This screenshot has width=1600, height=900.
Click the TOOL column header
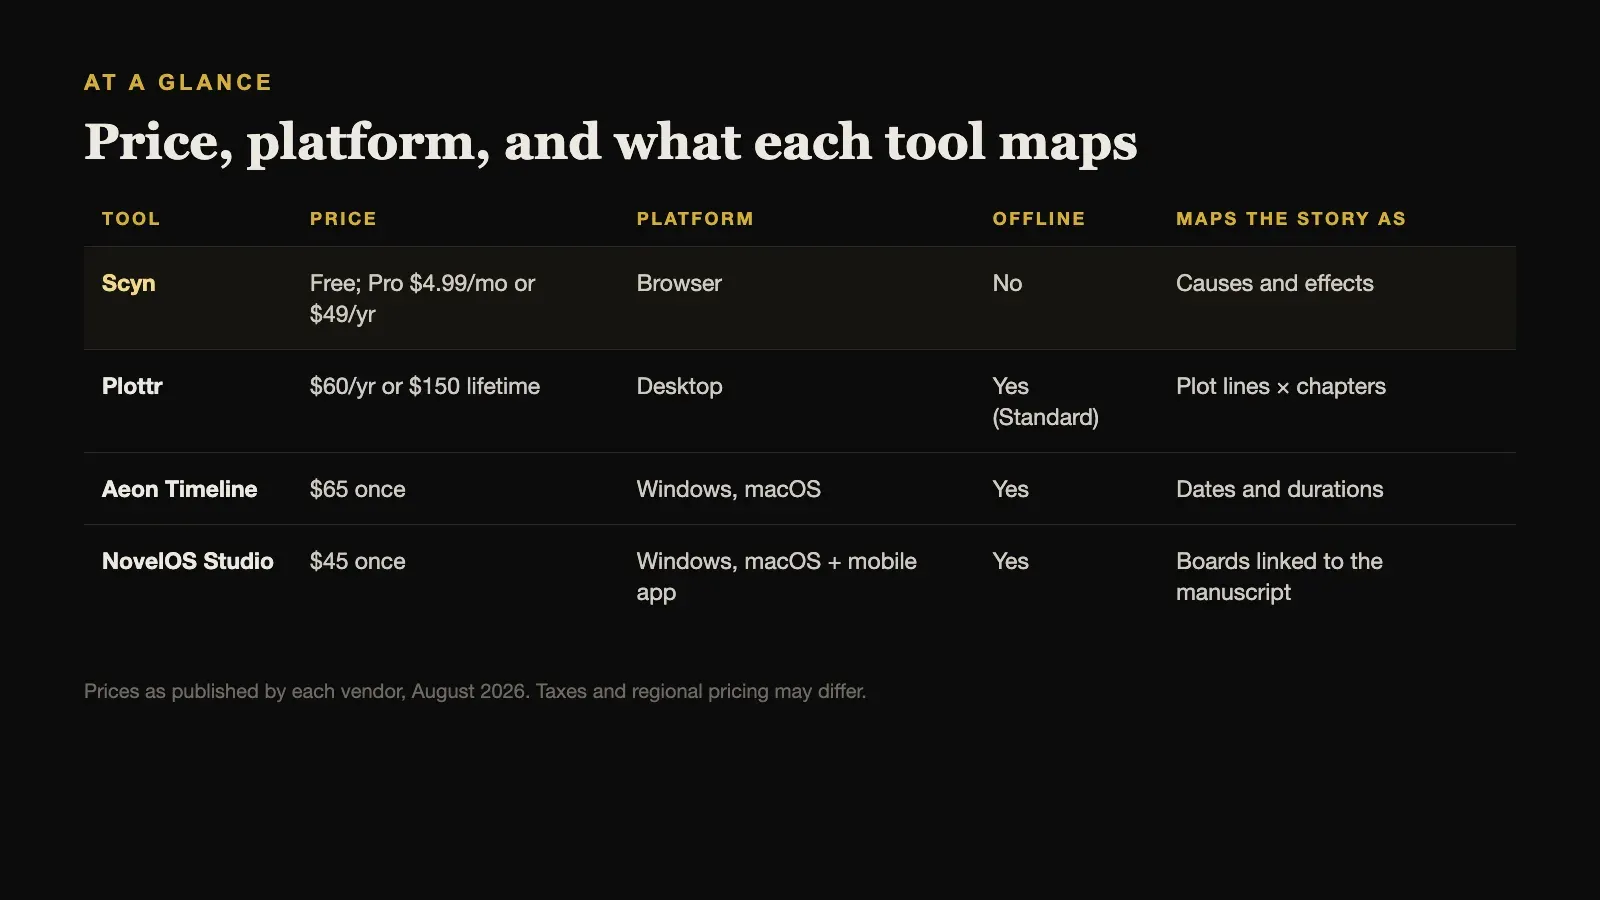131,218
